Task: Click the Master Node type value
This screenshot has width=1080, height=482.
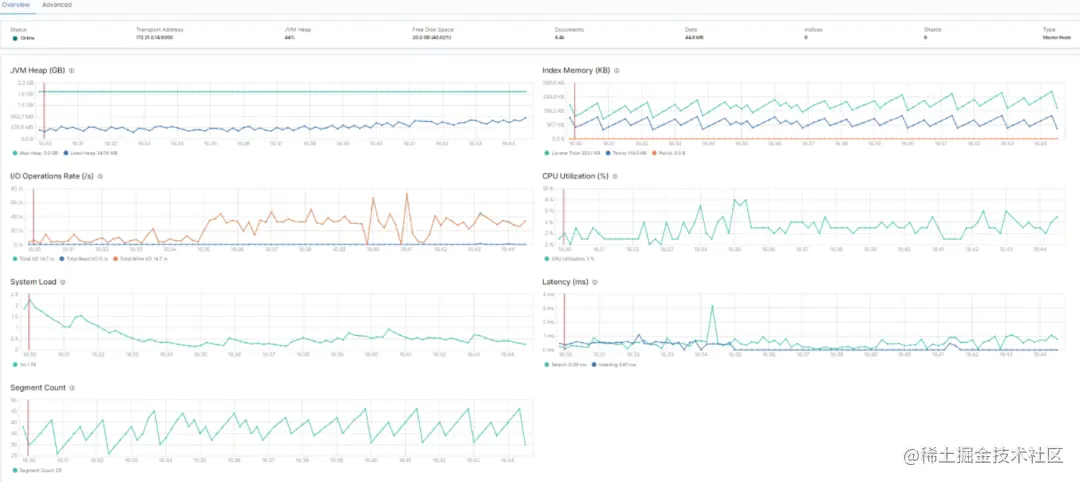Action: [1056, 37]
